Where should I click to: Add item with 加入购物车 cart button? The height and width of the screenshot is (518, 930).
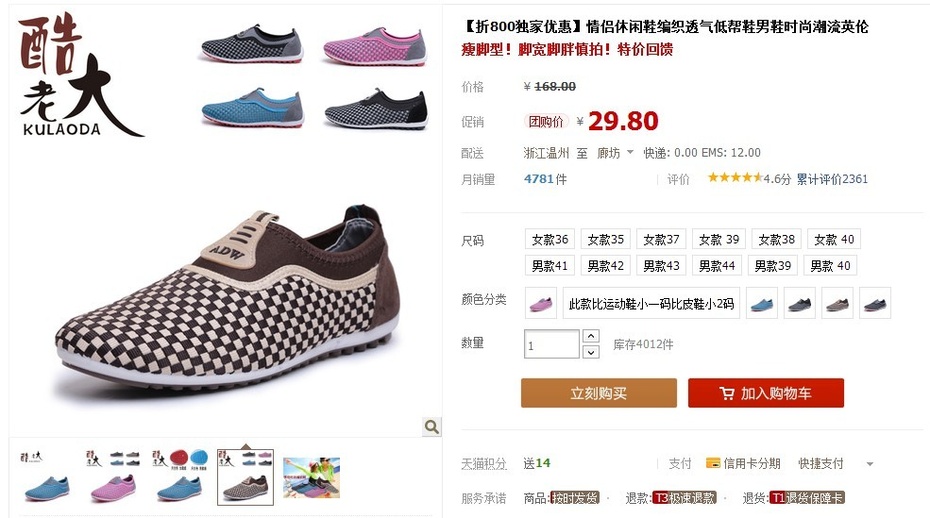click(766, 393)
